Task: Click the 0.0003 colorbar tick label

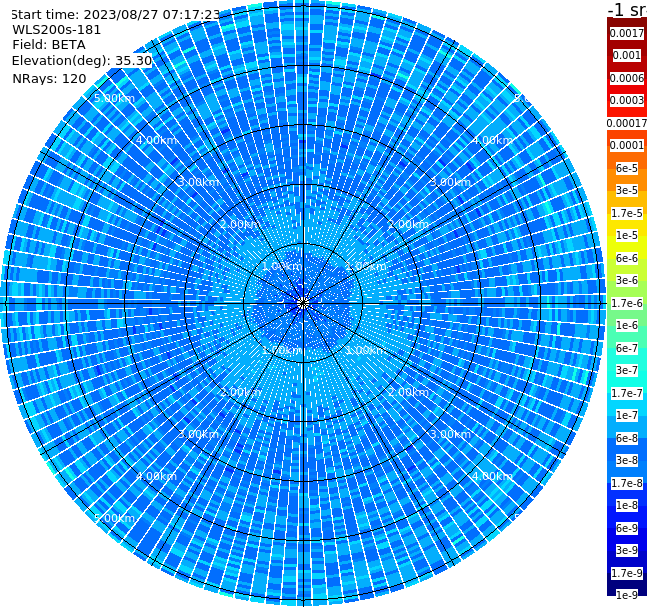Action: (627, 100)
